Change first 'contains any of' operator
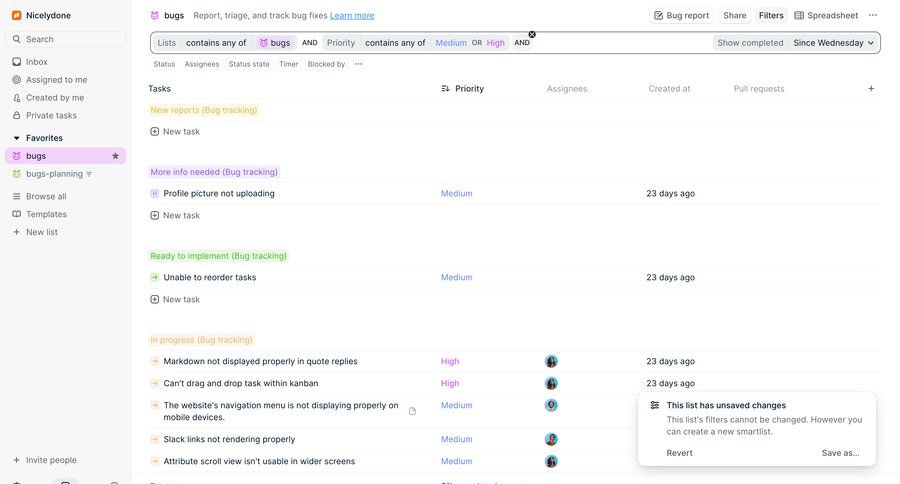Image resolution: width=900 pixels, height=484 pixels. click(x=216, y=42)
